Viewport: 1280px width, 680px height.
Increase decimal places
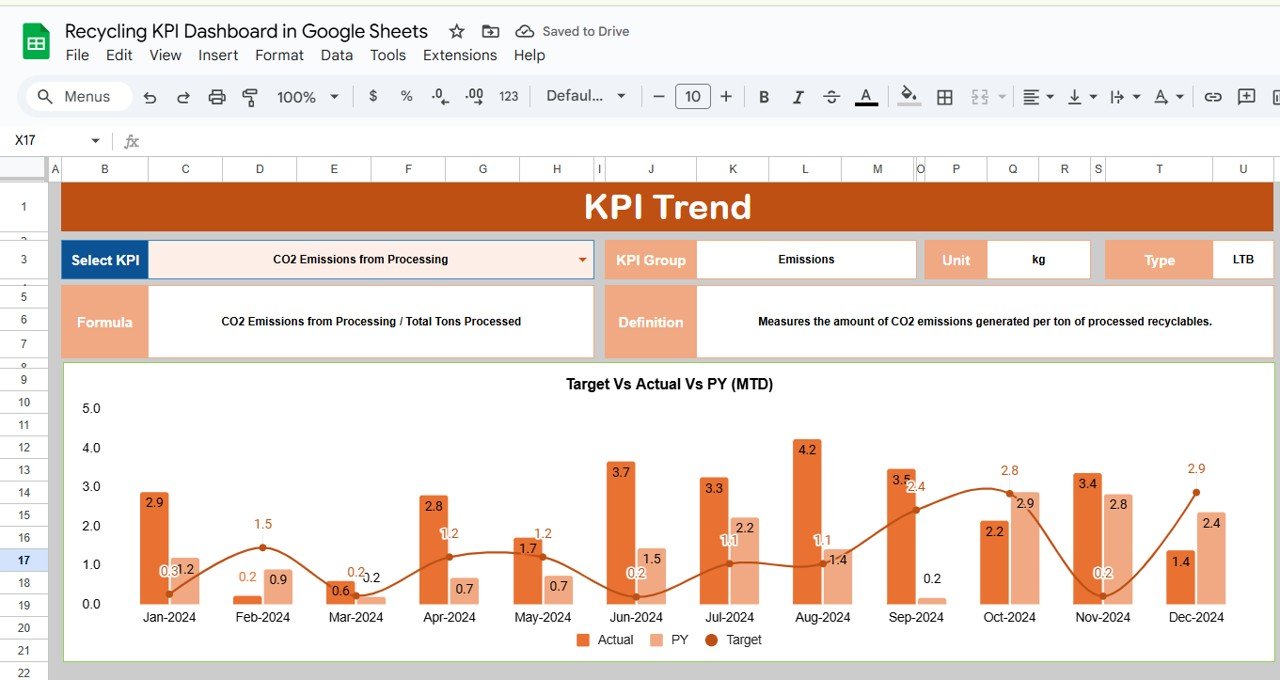point(474,96)
